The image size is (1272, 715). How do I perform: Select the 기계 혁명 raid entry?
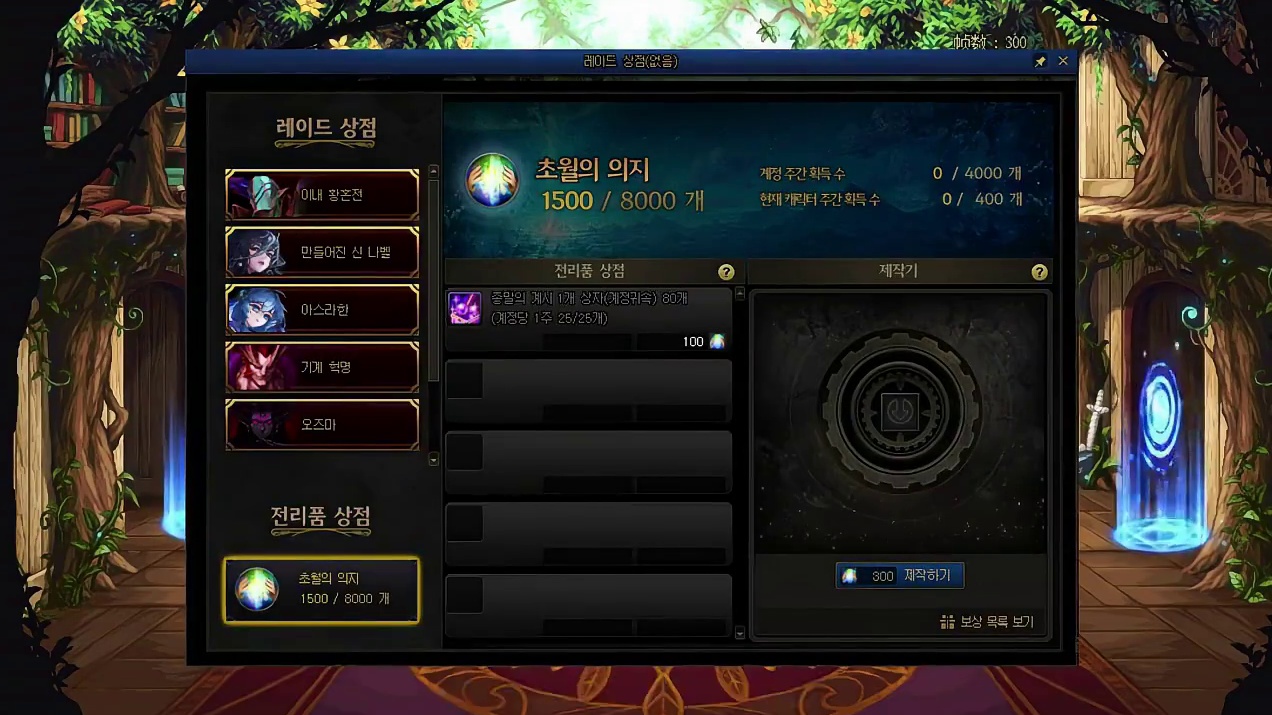(322, 367)
